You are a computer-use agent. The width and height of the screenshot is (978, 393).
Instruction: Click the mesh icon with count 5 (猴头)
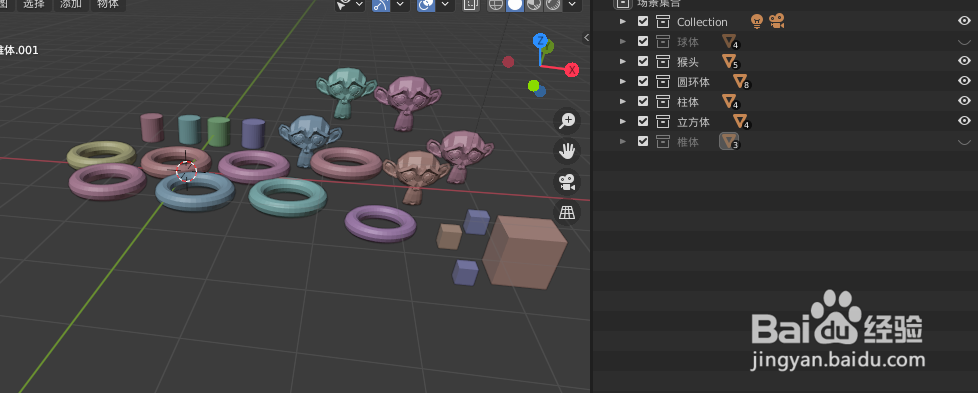pyautogui.click(x=730, y=62)
